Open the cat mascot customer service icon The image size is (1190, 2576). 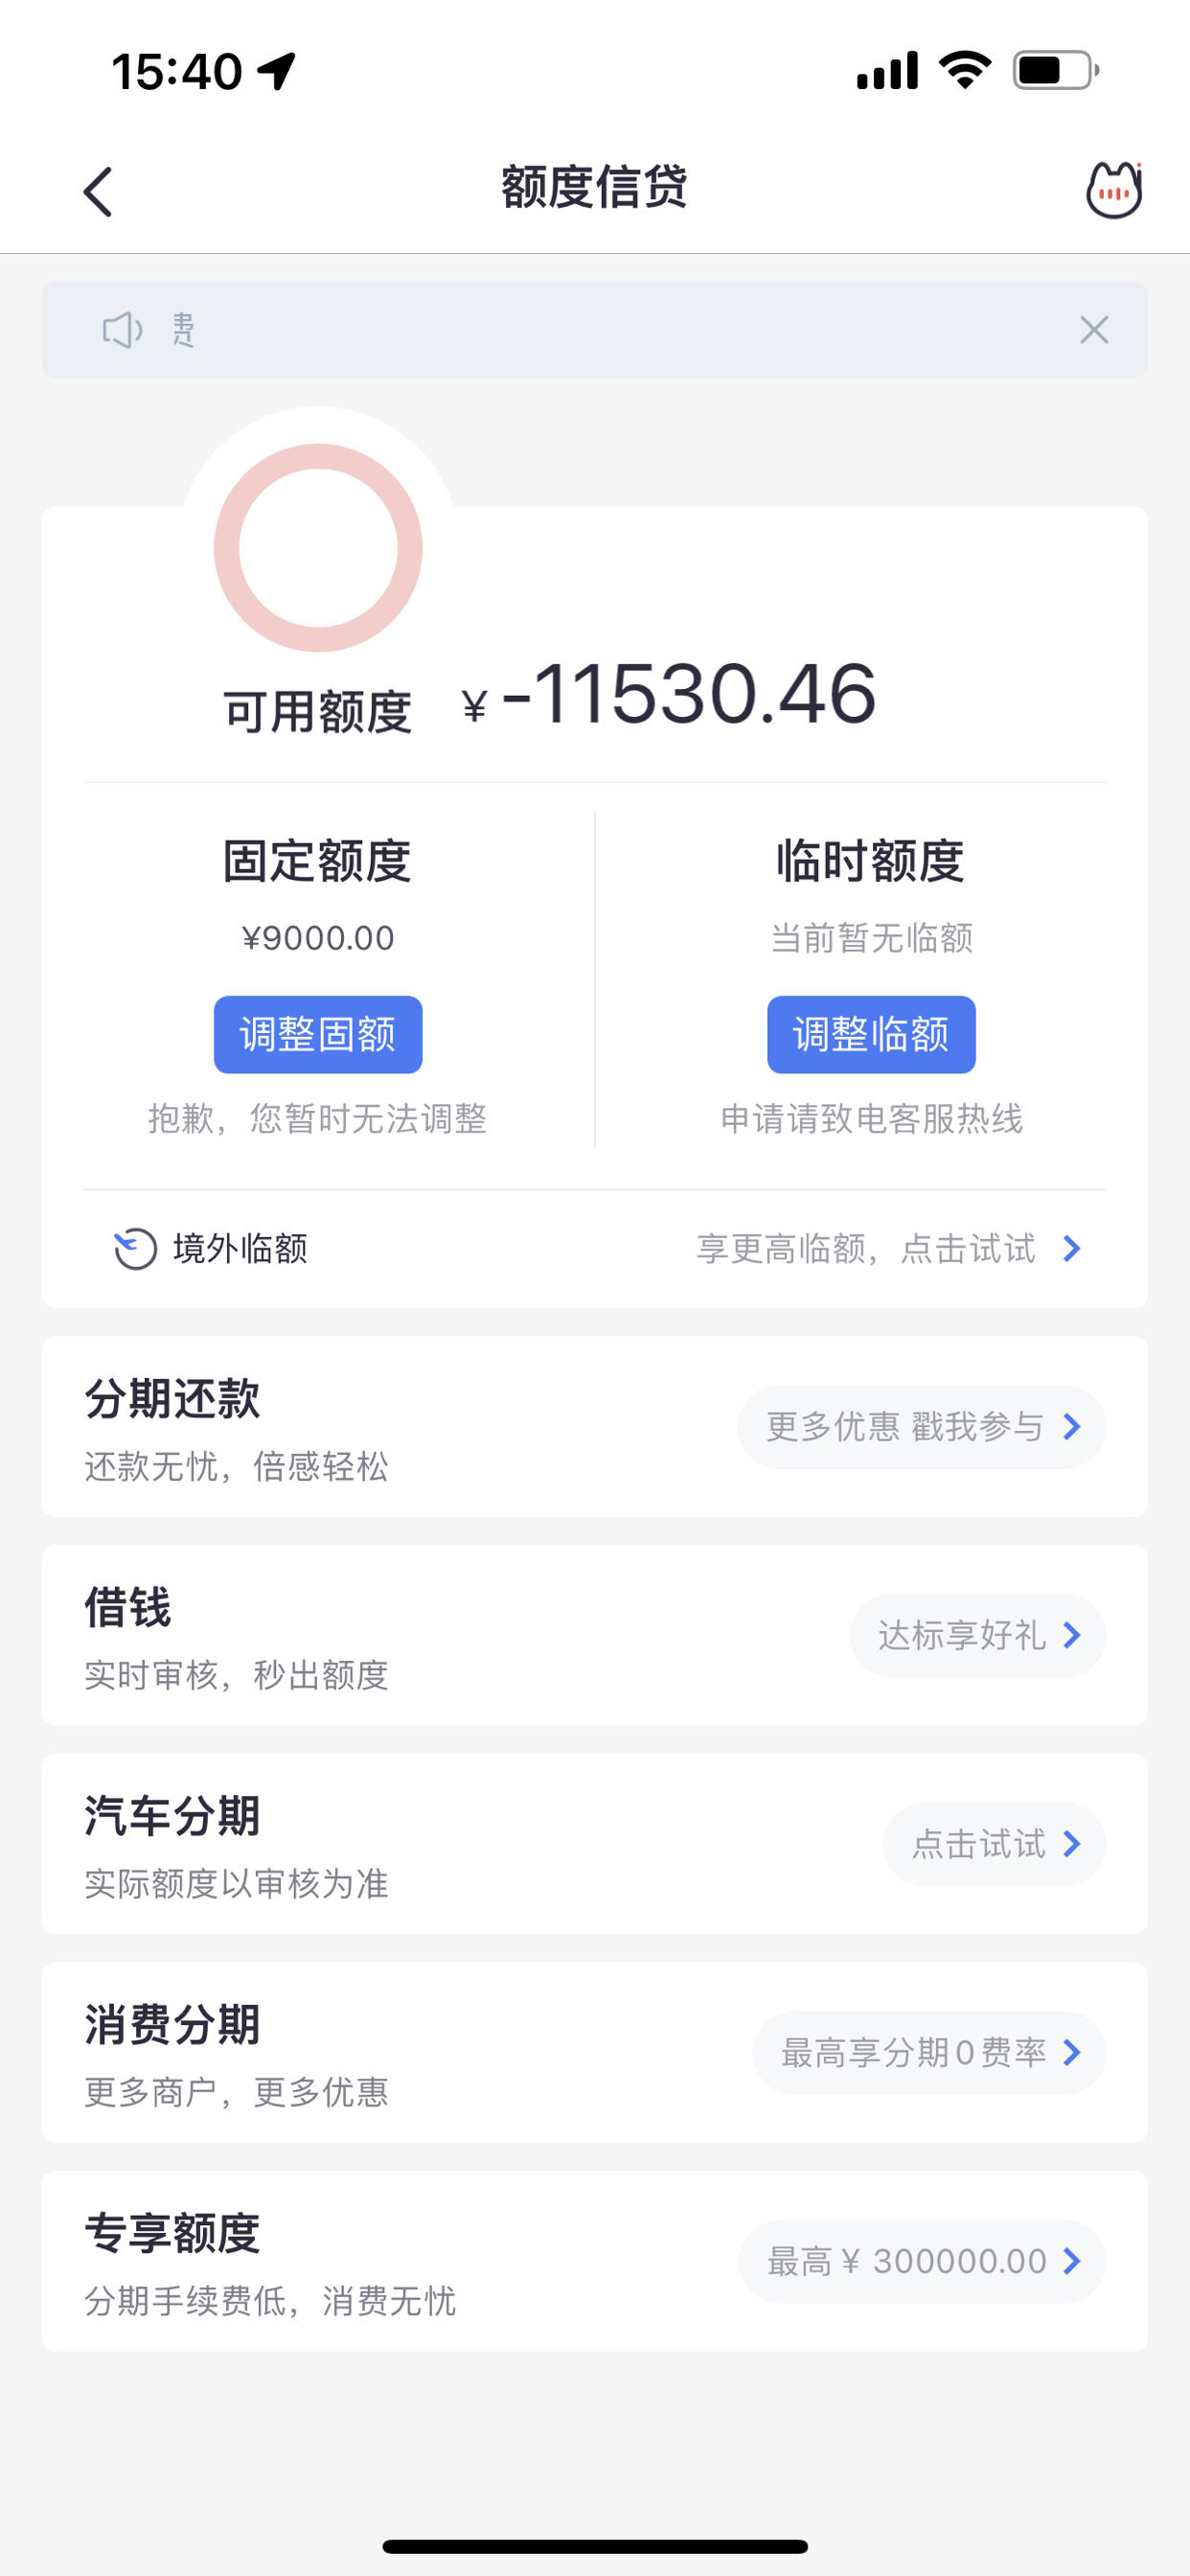click(1114, 190)
